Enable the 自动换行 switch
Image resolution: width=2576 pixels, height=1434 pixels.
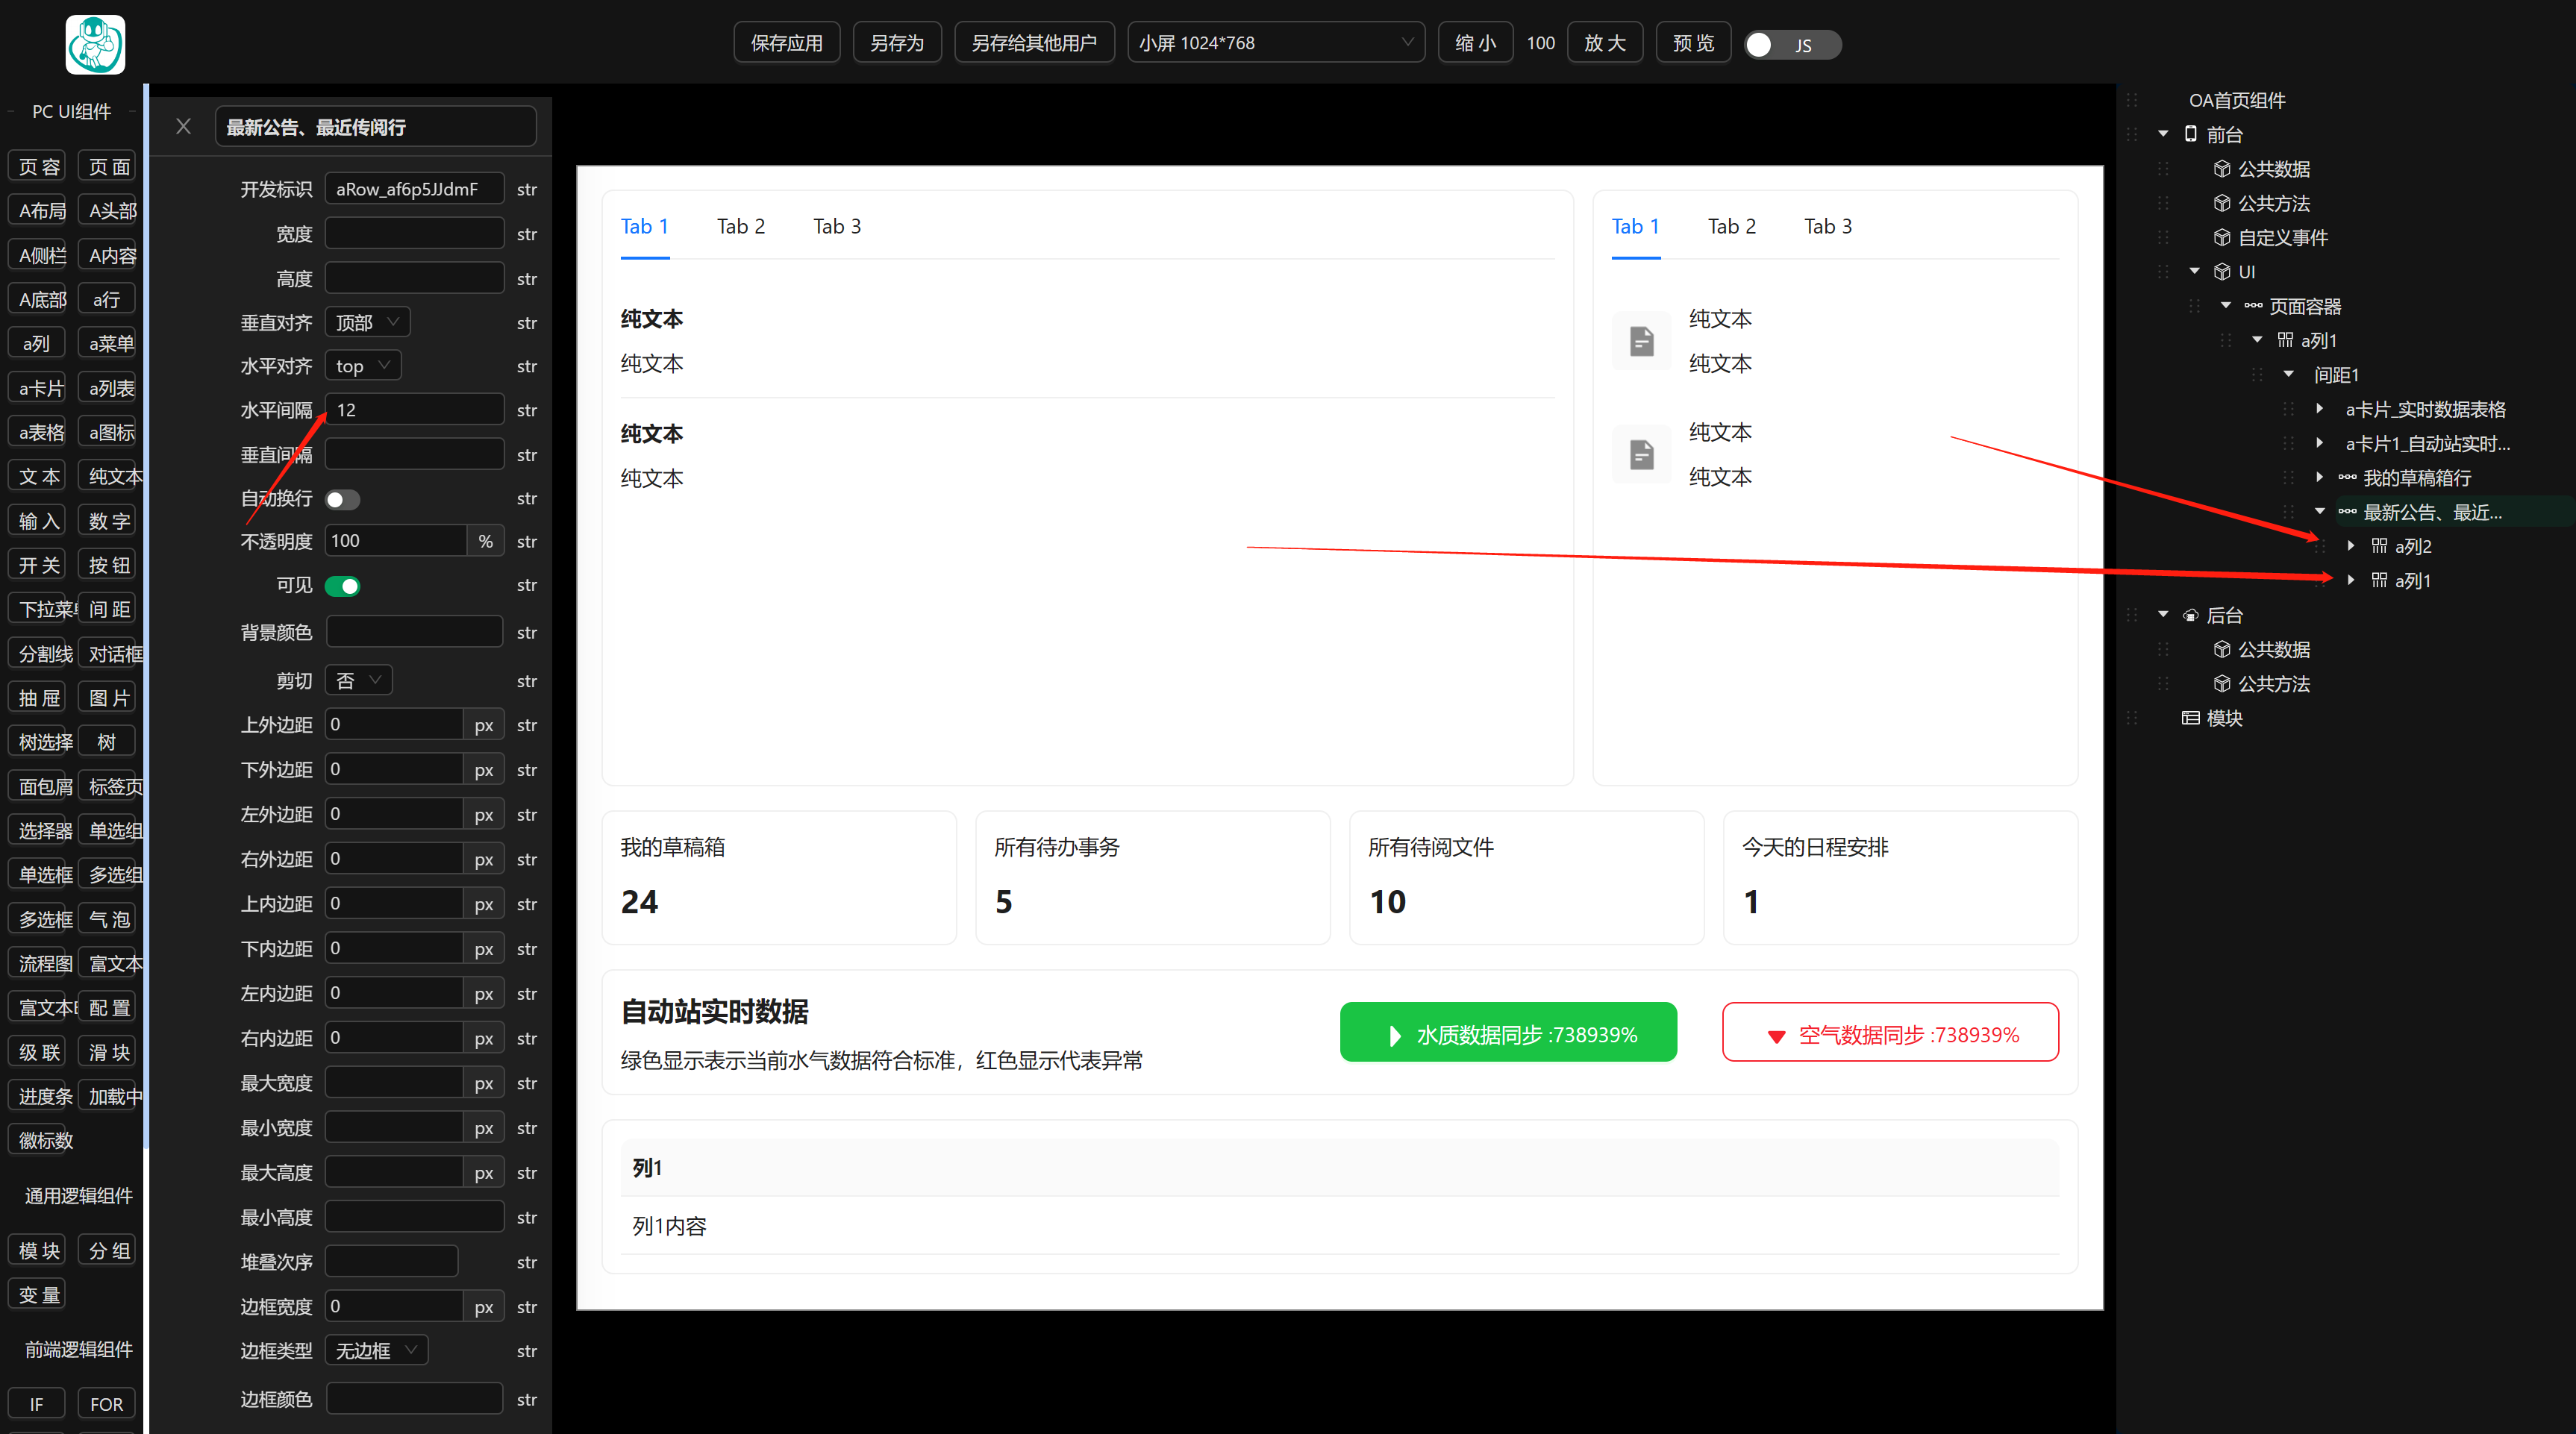[x=342, y=499]
